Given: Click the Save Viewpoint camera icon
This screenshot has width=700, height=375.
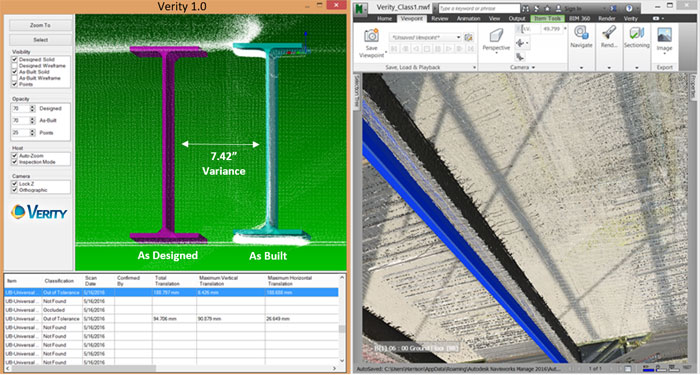Looking at the screenshot, I should click(371, 36).
